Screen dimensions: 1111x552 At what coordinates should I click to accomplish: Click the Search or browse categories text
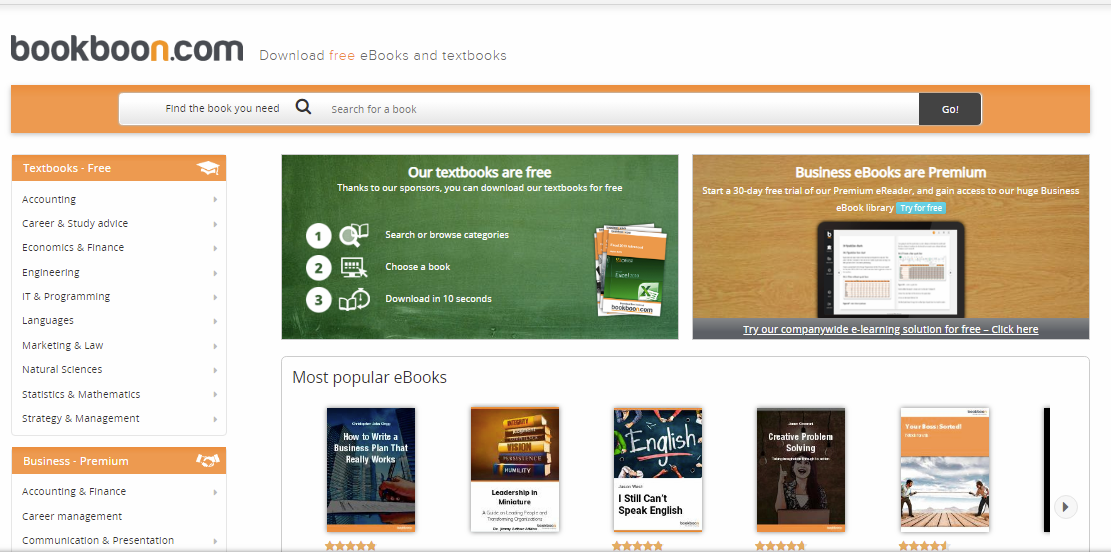point(447,235)
